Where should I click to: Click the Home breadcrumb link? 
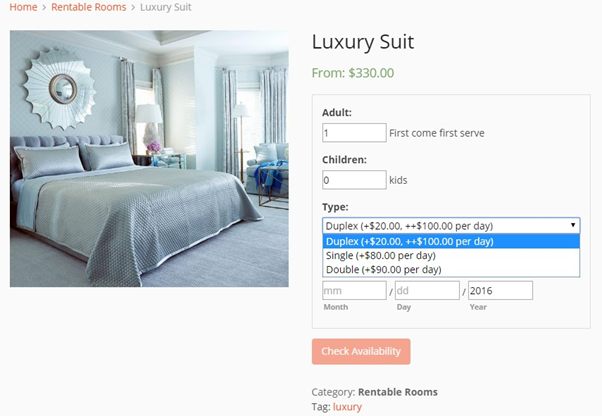[x=23, y=7]
